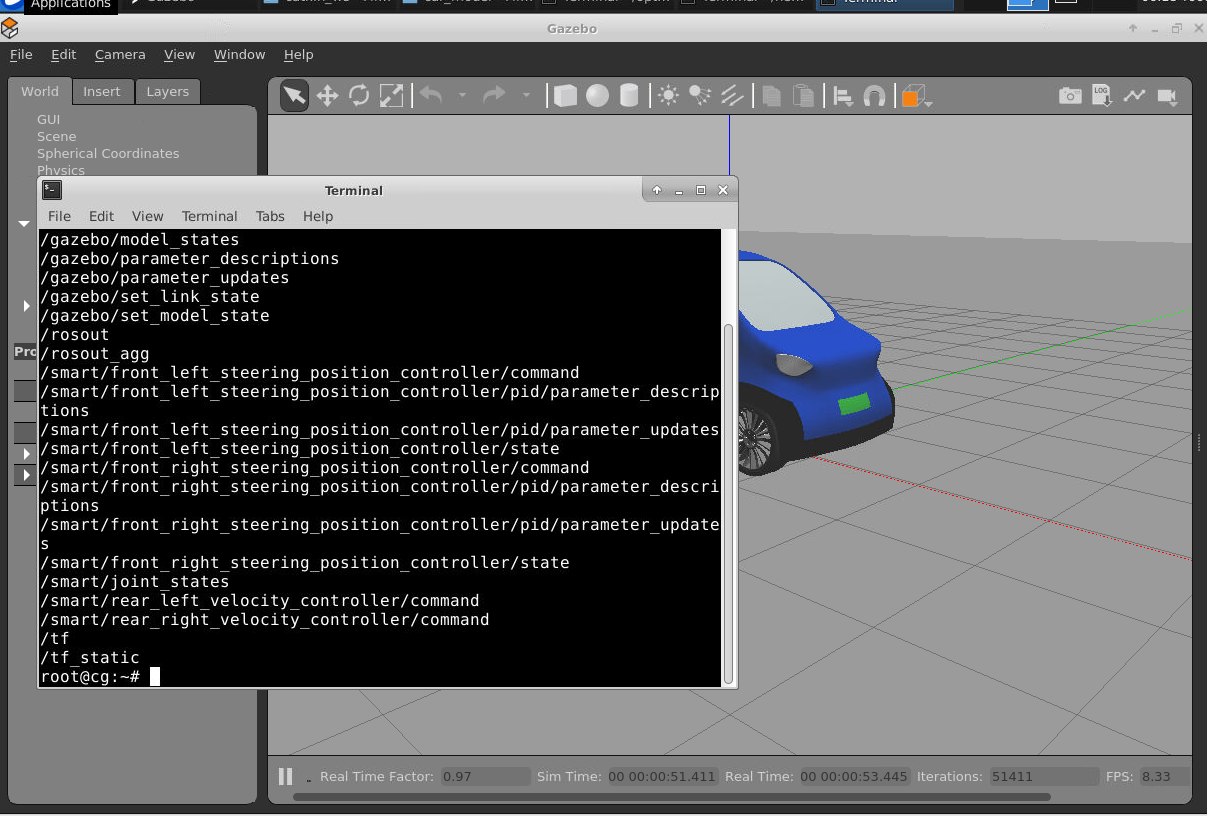Select the Translate mode tool
This screenshot has height=816, width=1207.
click(327, 96)
